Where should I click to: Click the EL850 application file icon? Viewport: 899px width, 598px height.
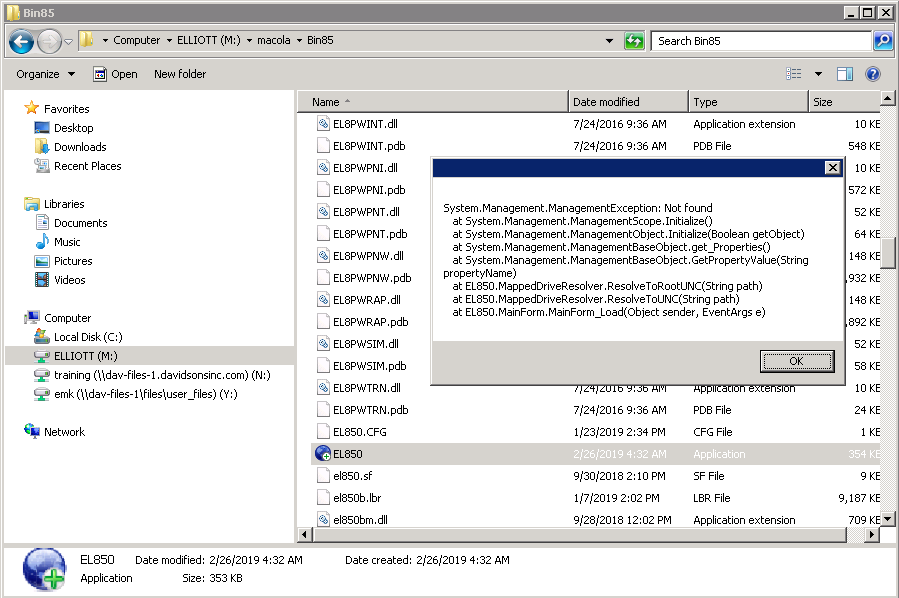pyautogui.click(x=323, y=454)
